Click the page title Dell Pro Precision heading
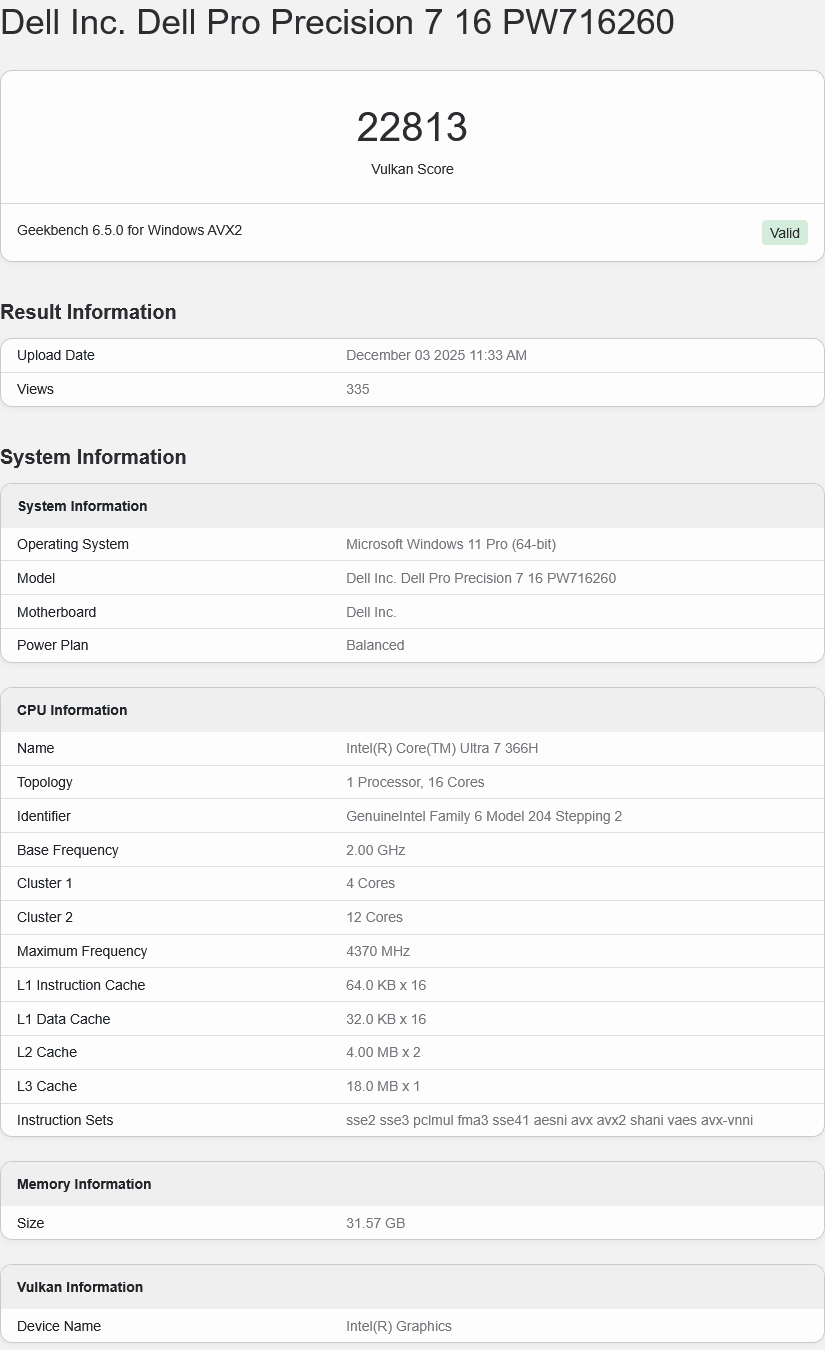The height and width of the screenshot is (1350, 825). (x=337, y=22)
